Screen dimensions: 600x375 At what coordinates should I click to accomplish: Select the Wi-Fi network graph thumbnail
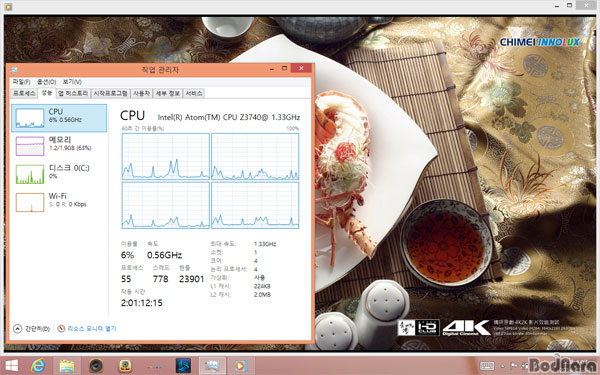click(x=30, y=202)
